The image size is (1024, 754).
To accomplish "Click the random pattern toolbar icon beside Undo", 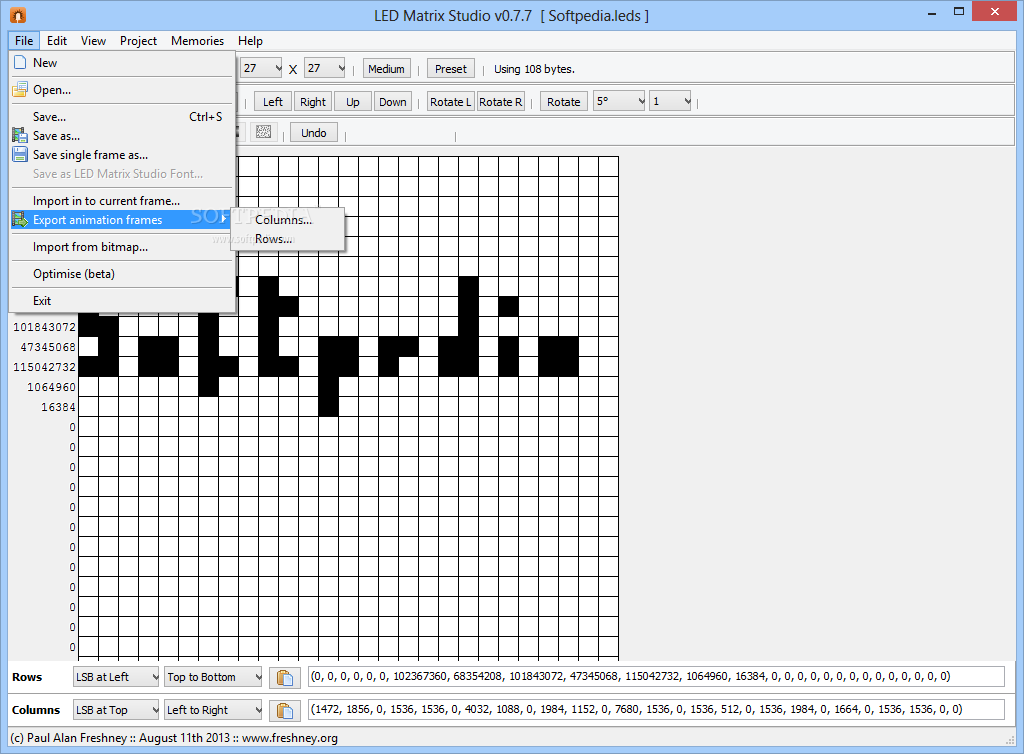I will coord(263,133).
